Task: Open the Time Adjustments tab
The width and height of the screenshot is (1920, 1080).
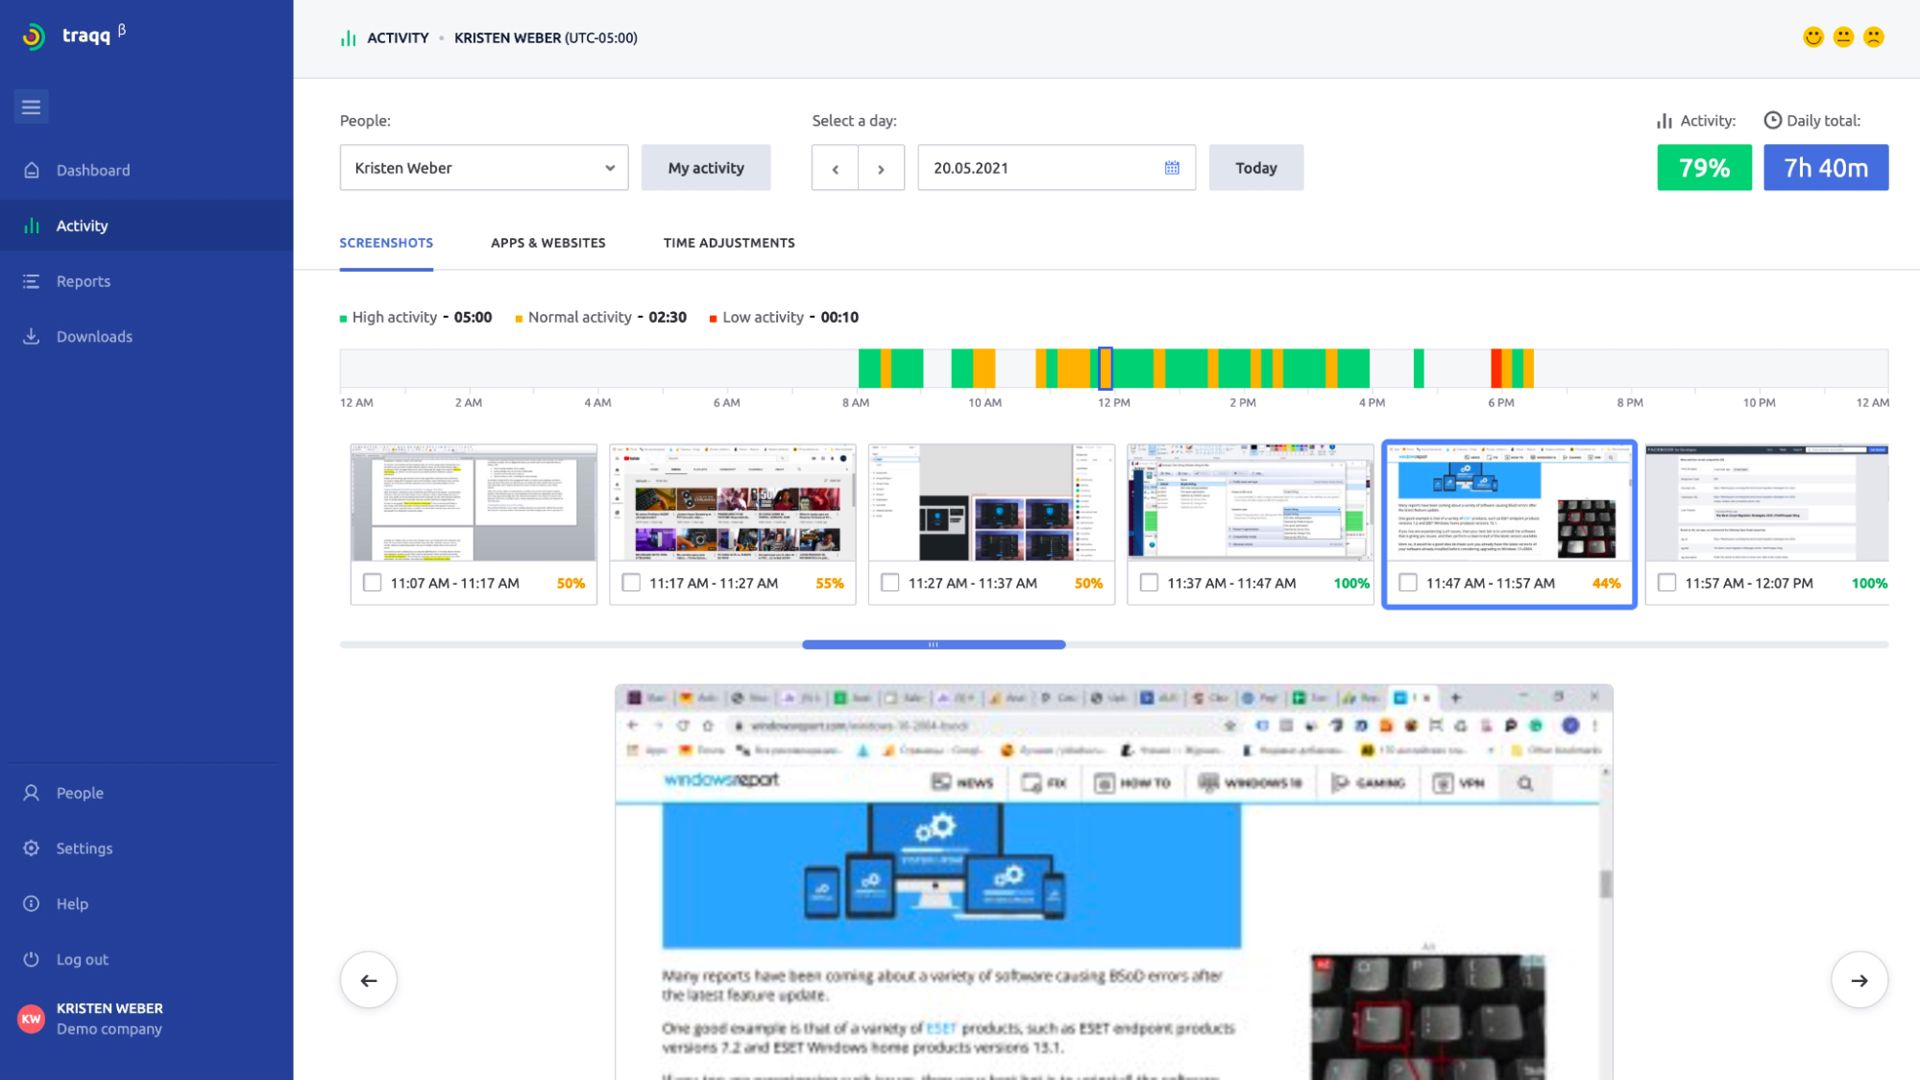Action: [728, 242]
